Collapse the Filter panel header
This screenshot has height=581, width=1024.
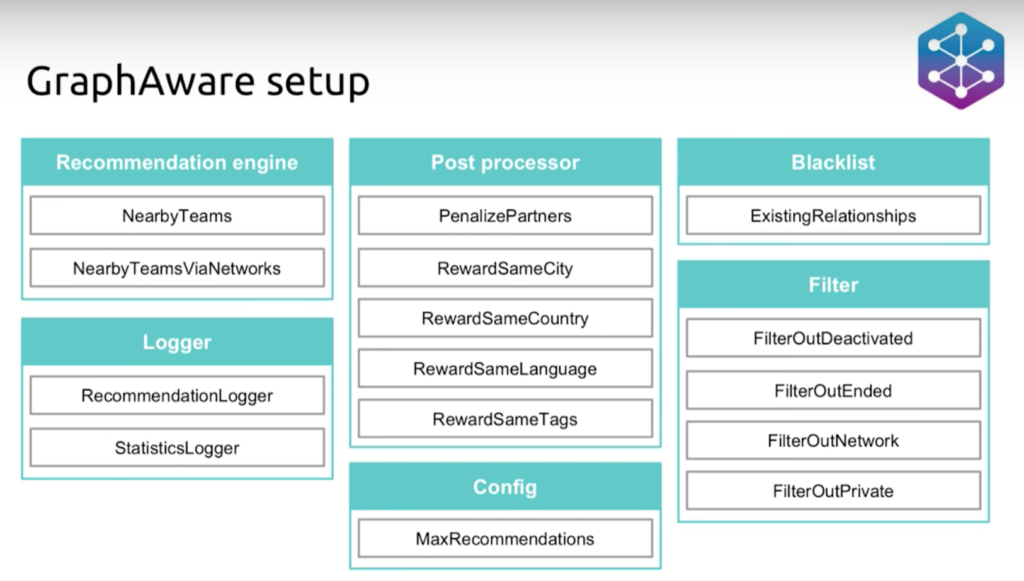(833, 285)
